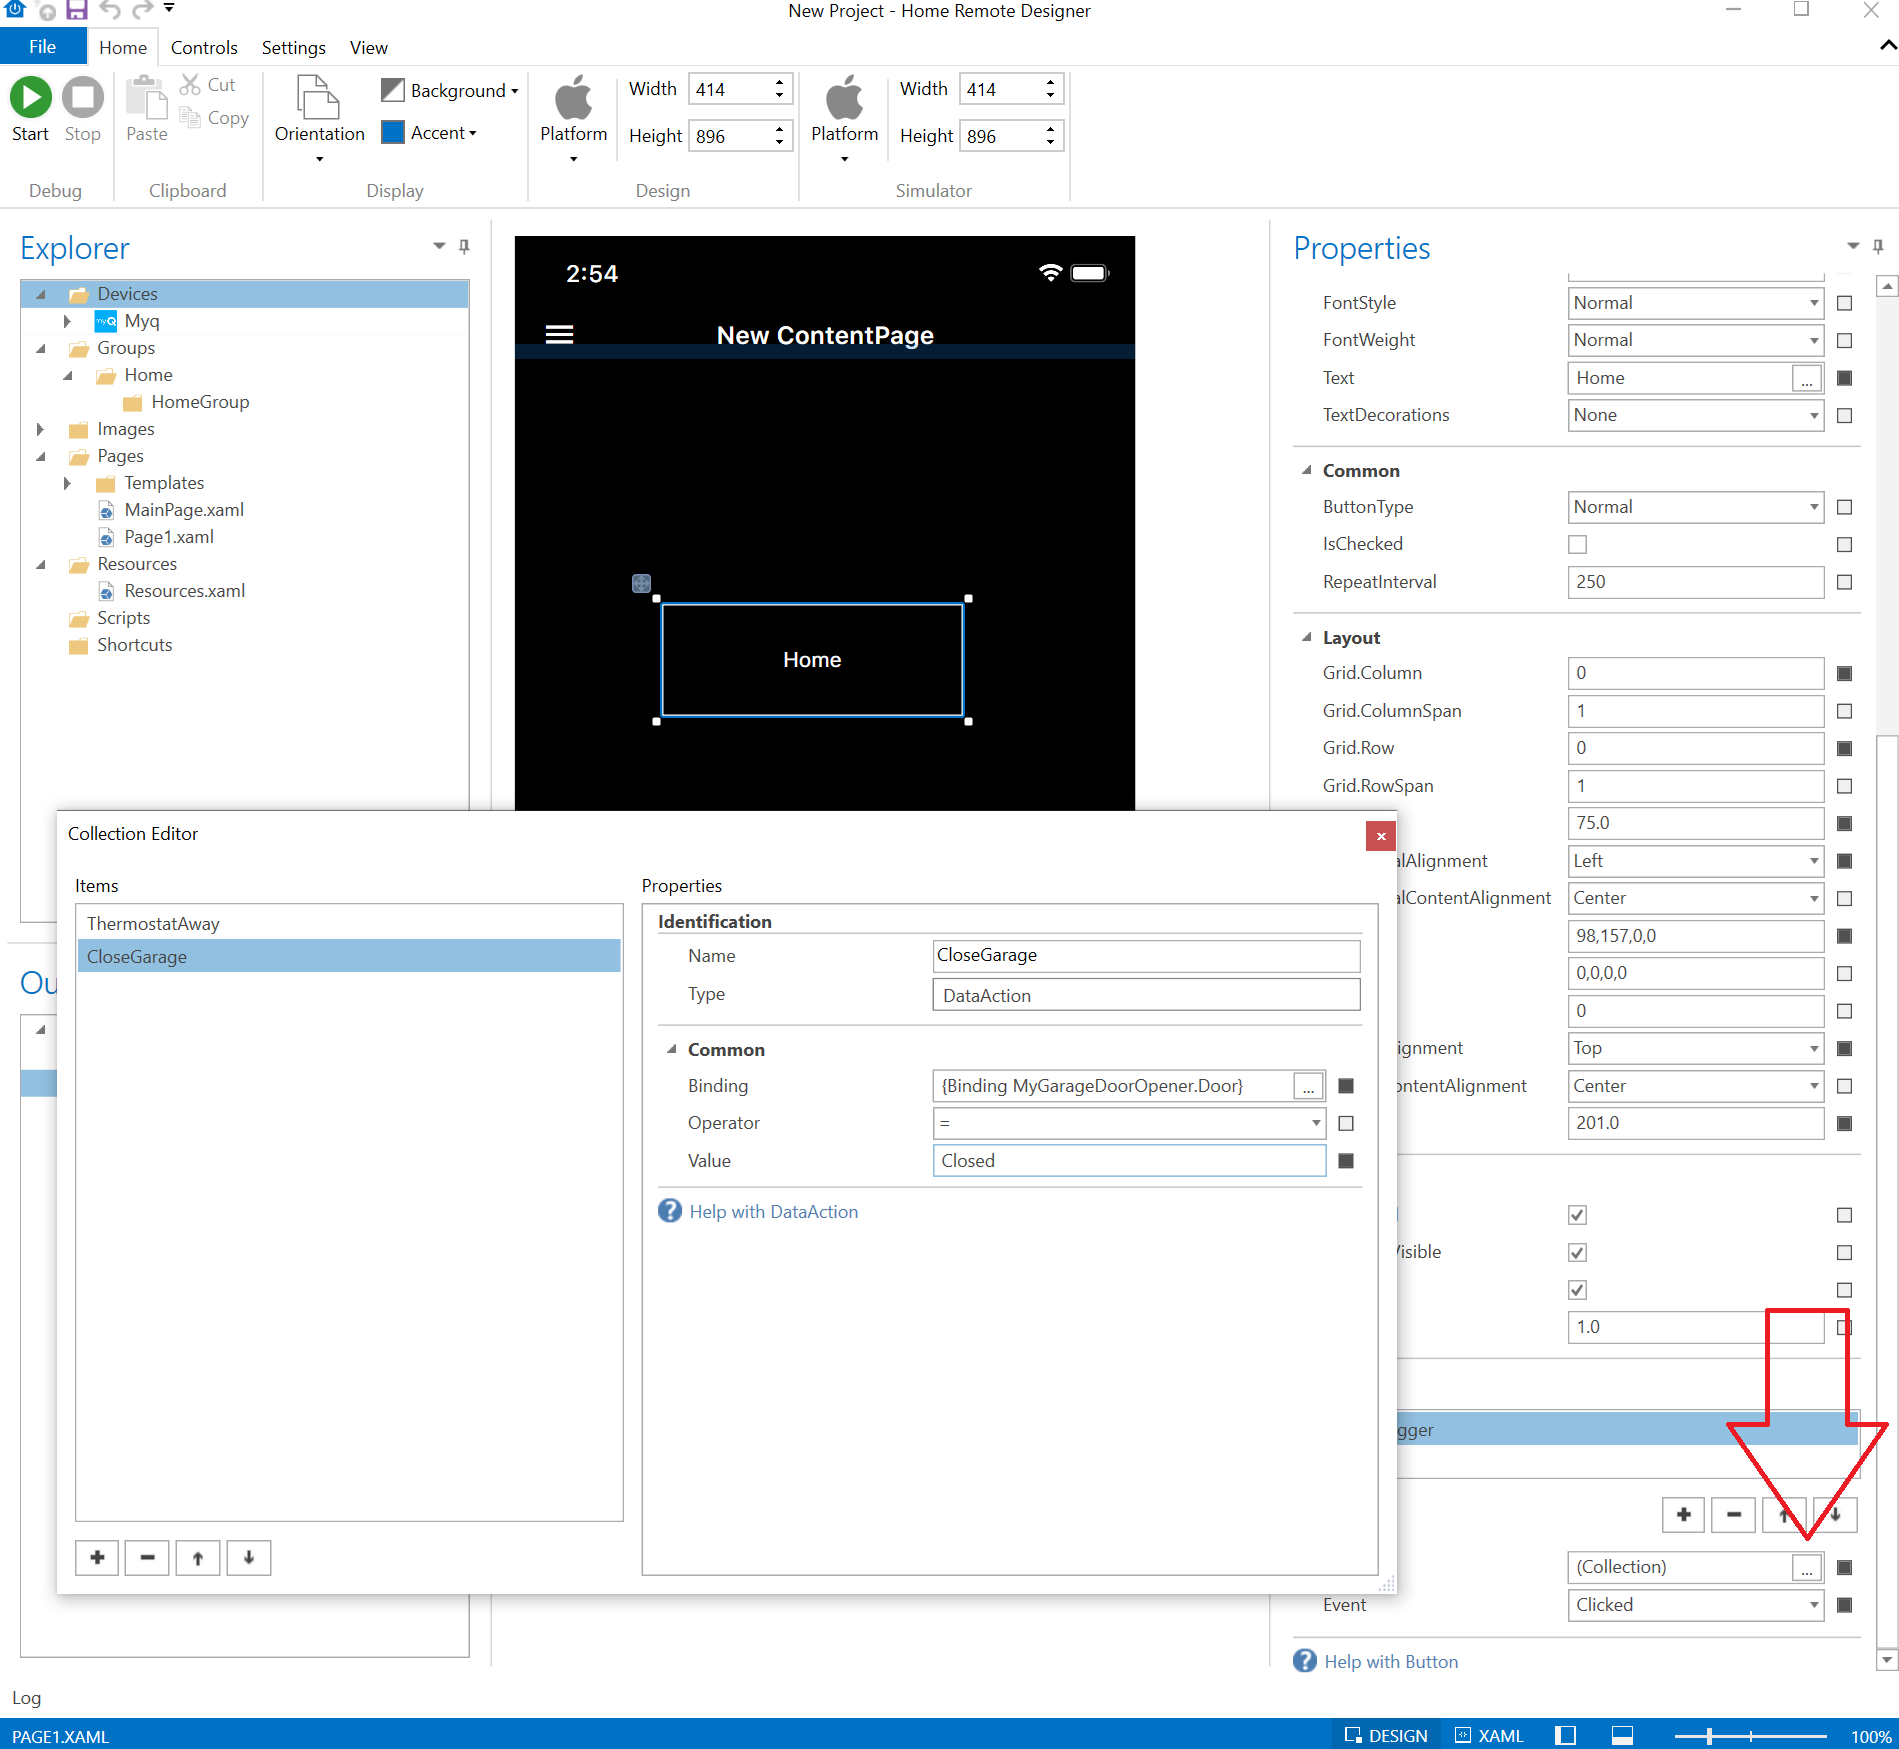Click the Undo arrow in title bar
The width and height of the screenshot is (1899, 1749).
[110, 11]
